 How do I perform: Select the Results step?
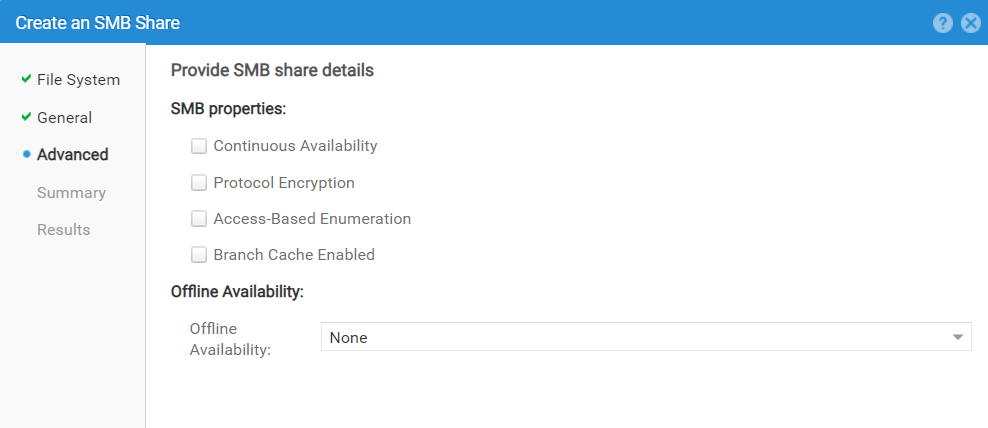tap(63, 230)
